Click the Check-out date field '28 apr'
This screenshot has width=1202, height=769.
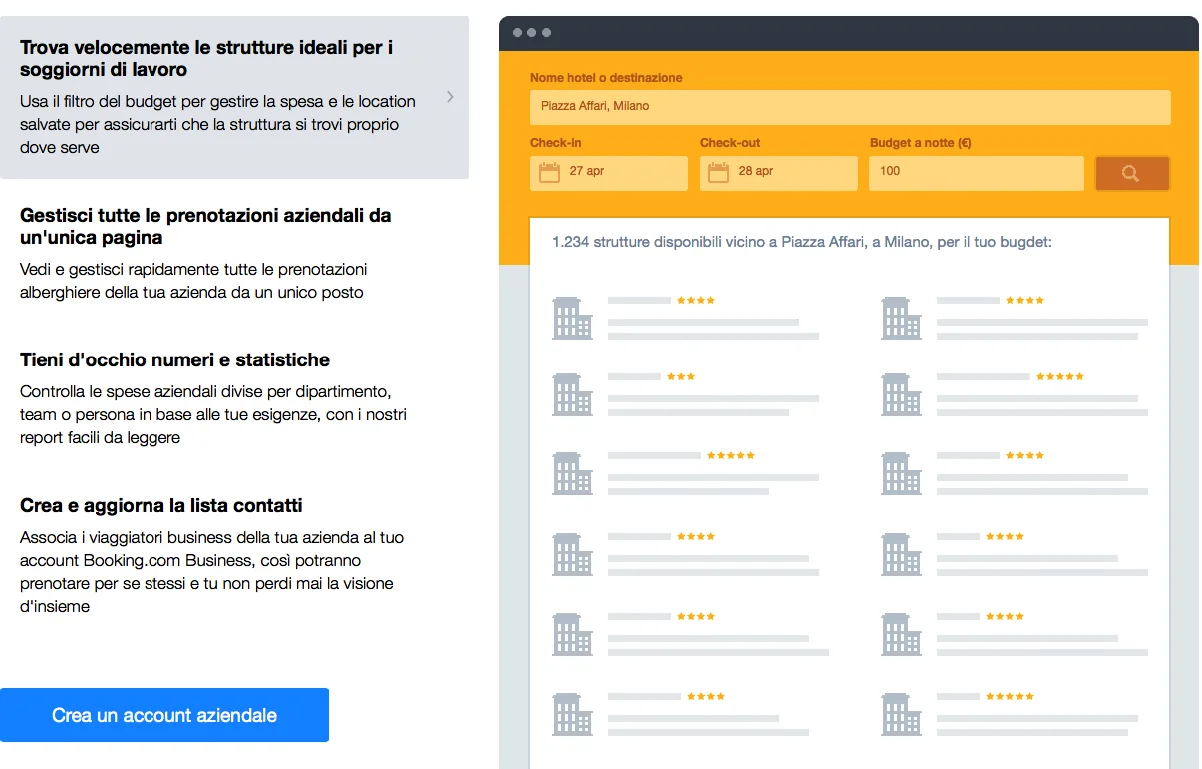pos(779,173)
